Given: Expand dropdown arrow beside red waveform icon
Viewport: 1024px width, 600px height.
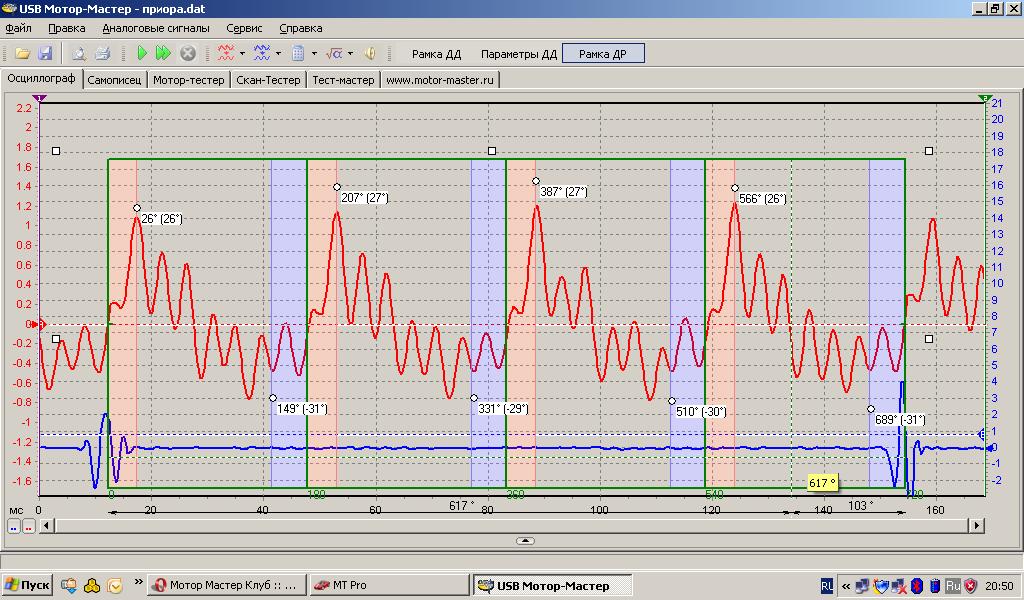Looking at the screenshot, I should point(244,53).
